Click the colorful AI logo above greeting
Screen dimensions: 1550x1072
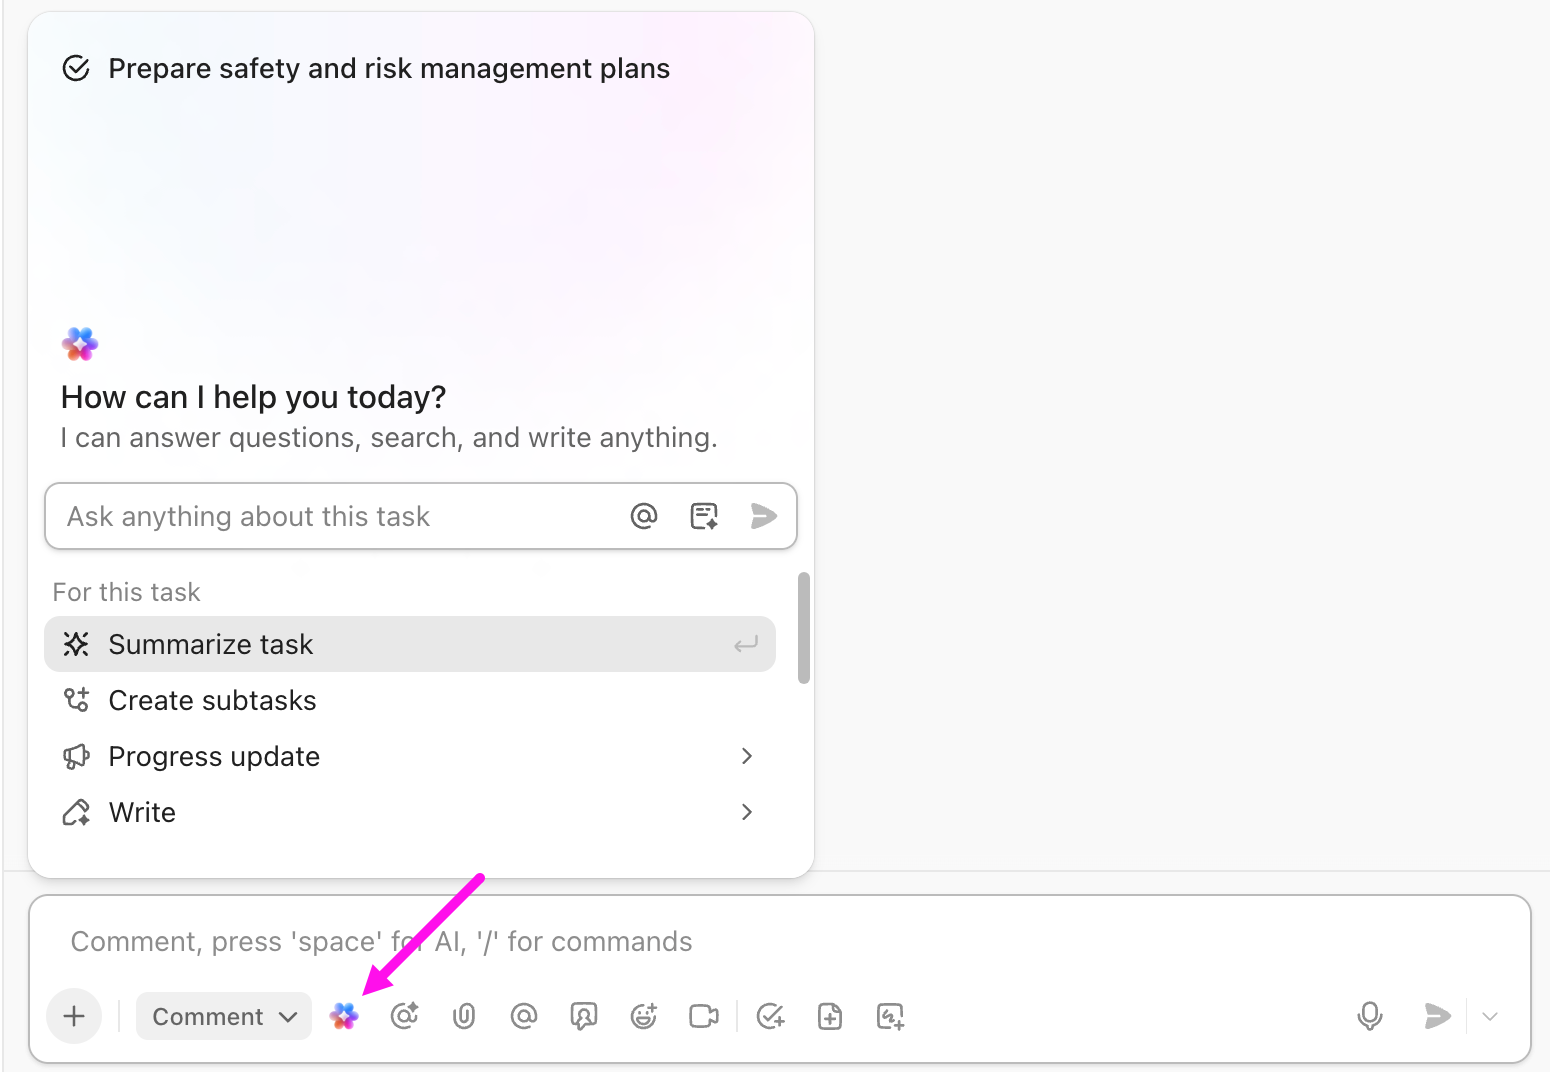(x=80, y=344)
